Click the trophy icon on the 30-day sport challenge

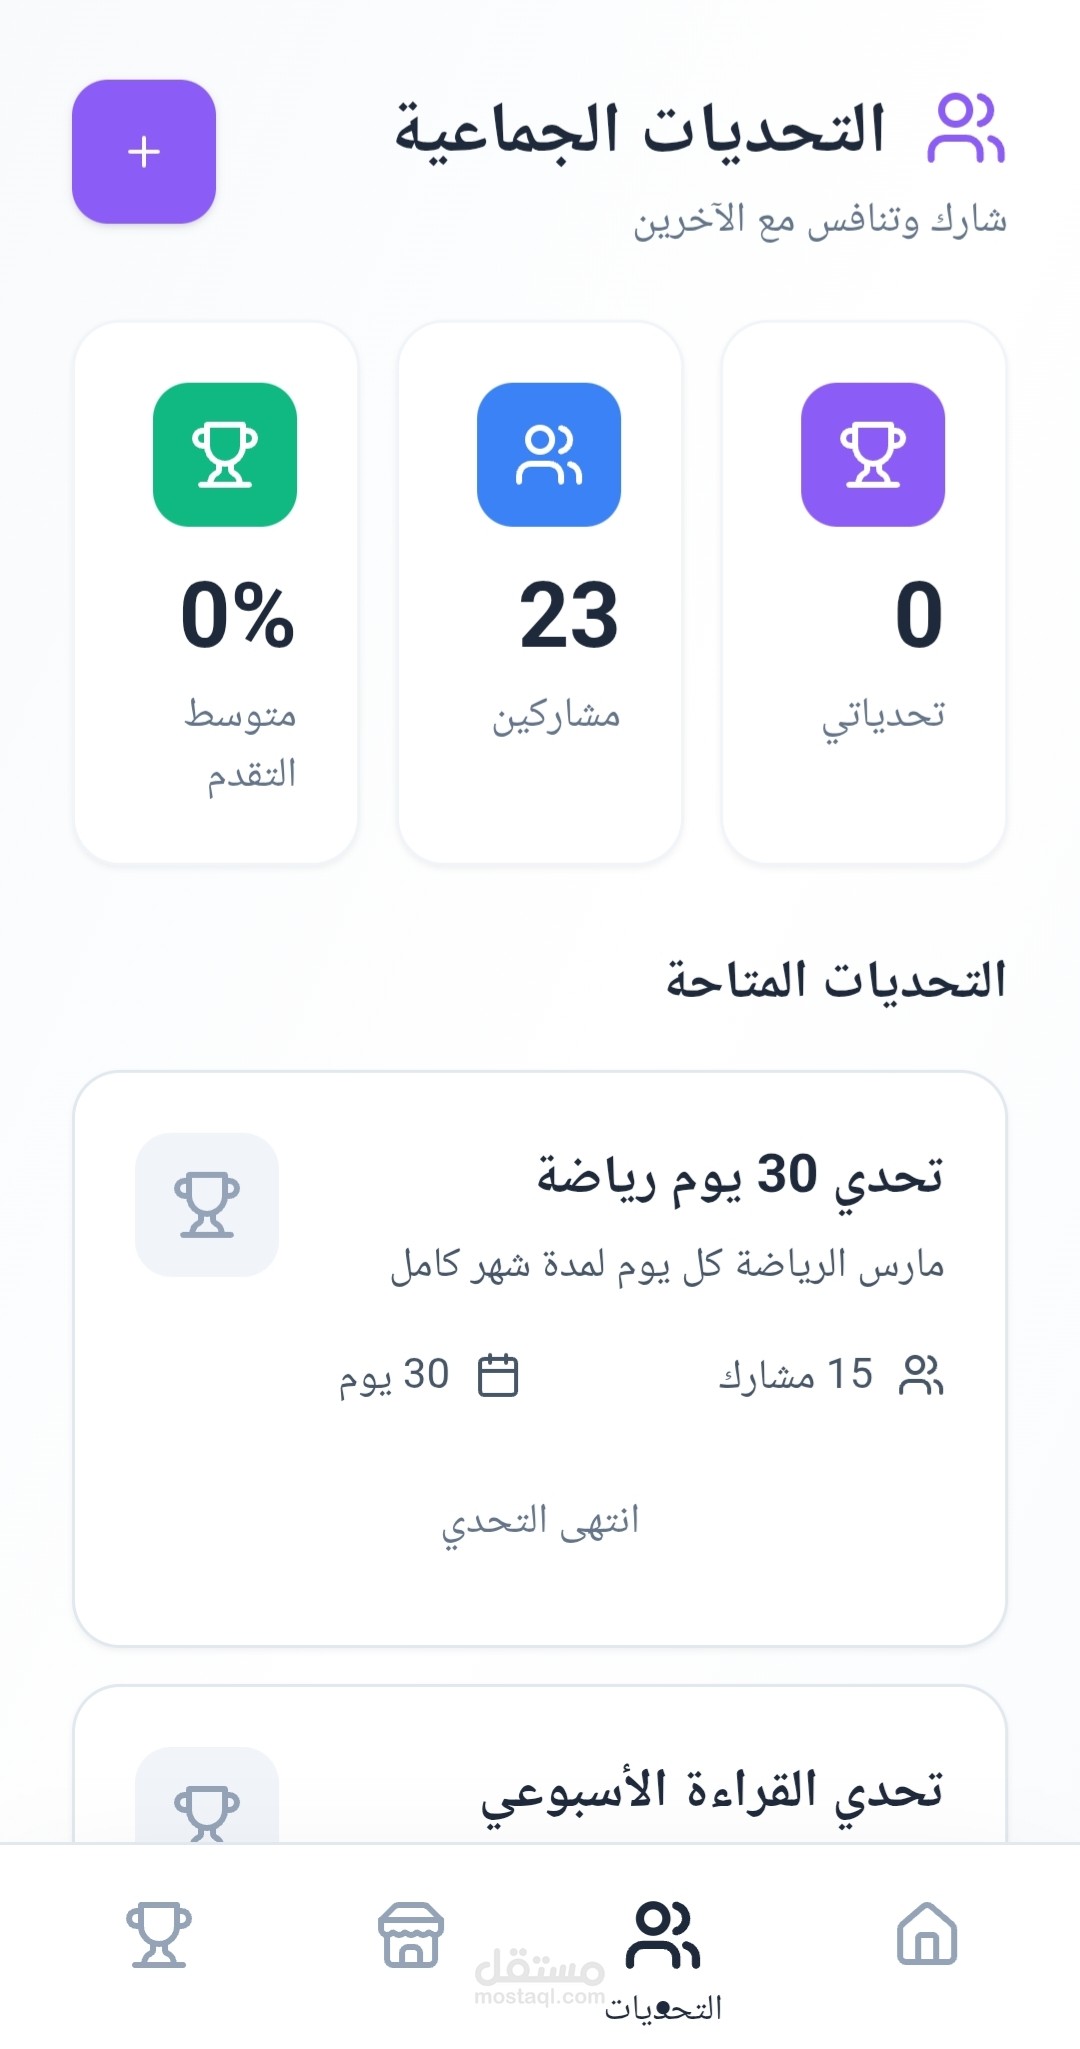point(207,1205)
